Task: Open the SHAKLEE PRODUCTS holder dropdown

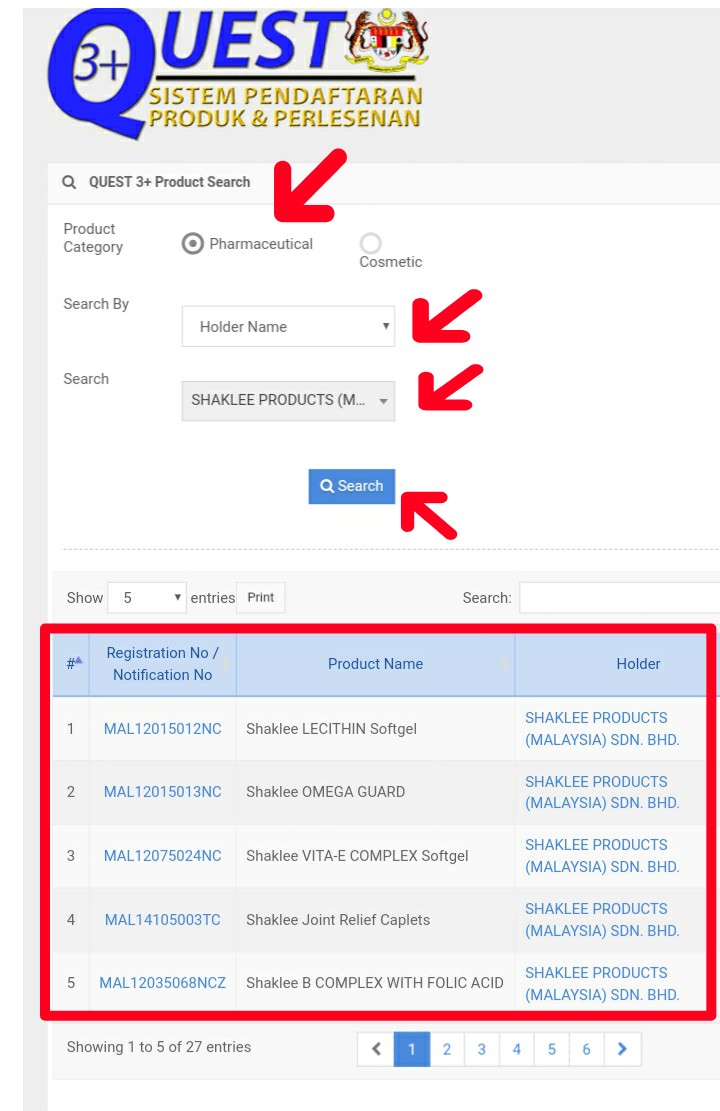Action: 288,400
